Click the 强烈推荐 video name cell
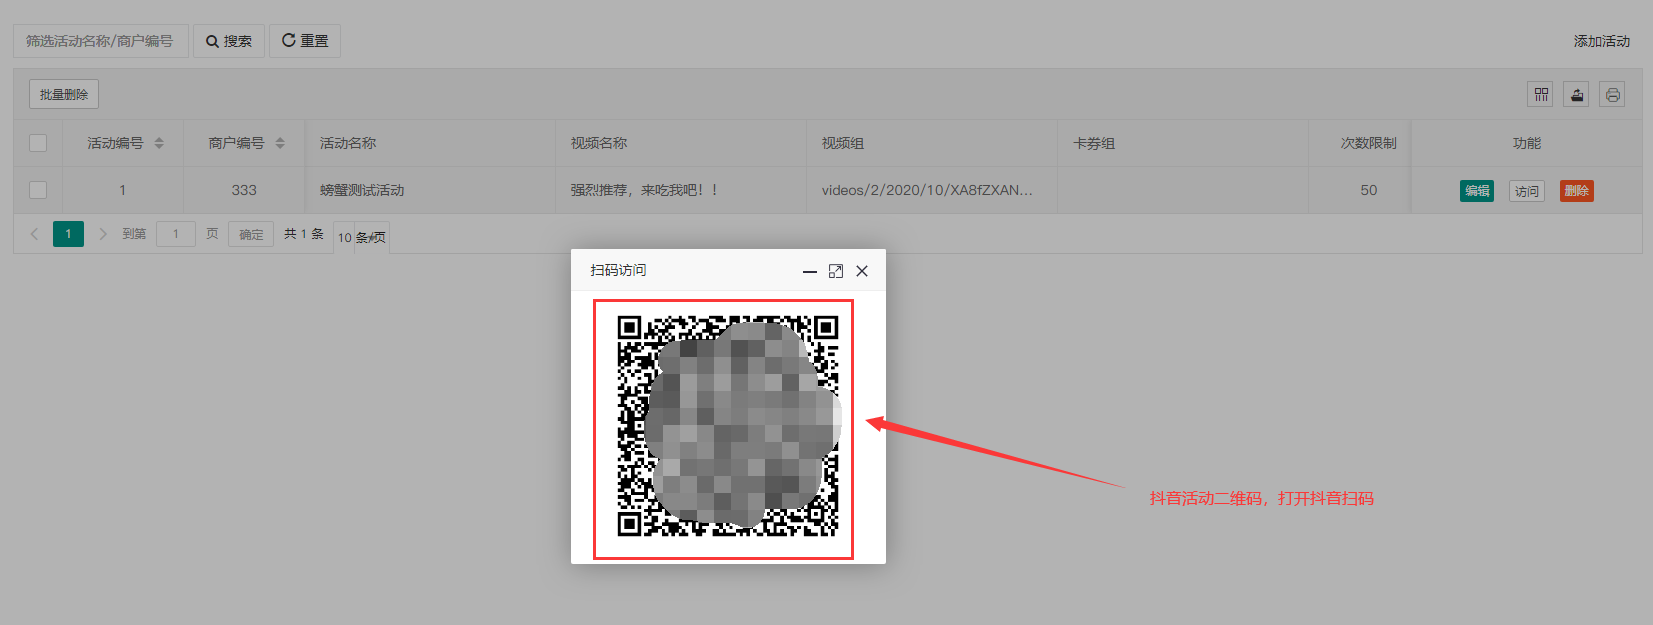The height and width of the screenshot is (625, 1653). pyautogui.click(x=681, y=190)
